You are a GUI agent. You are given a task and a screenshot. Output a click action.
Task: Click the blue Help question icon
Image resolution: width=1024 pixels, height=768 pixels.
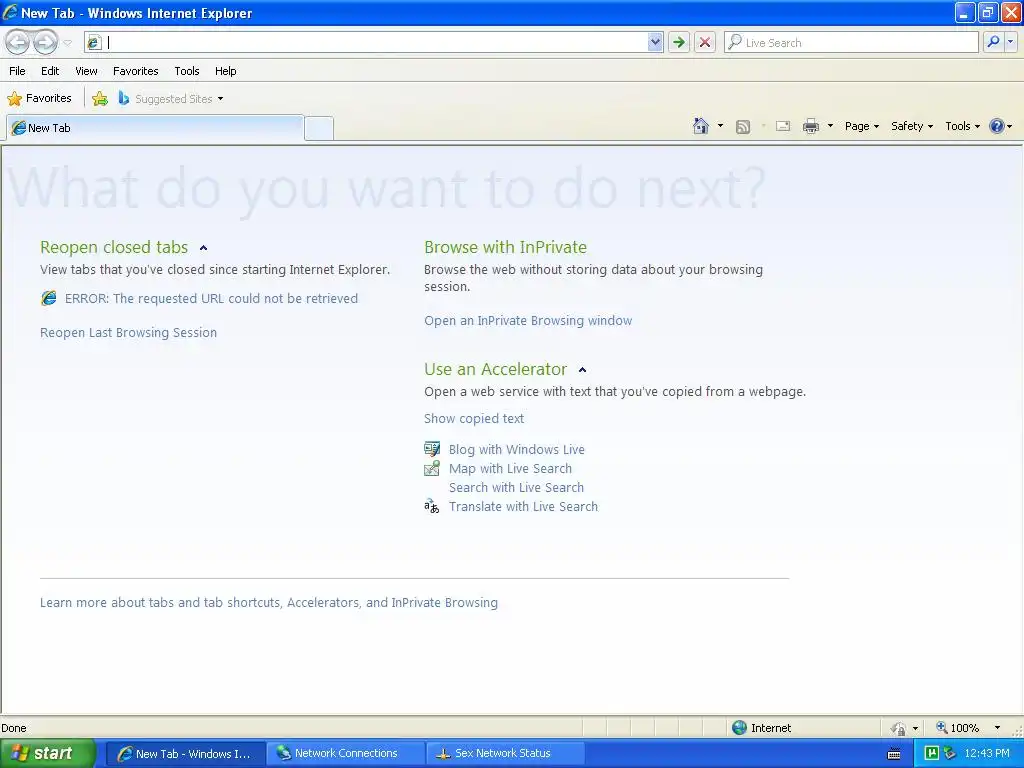[x=997, y=126]
